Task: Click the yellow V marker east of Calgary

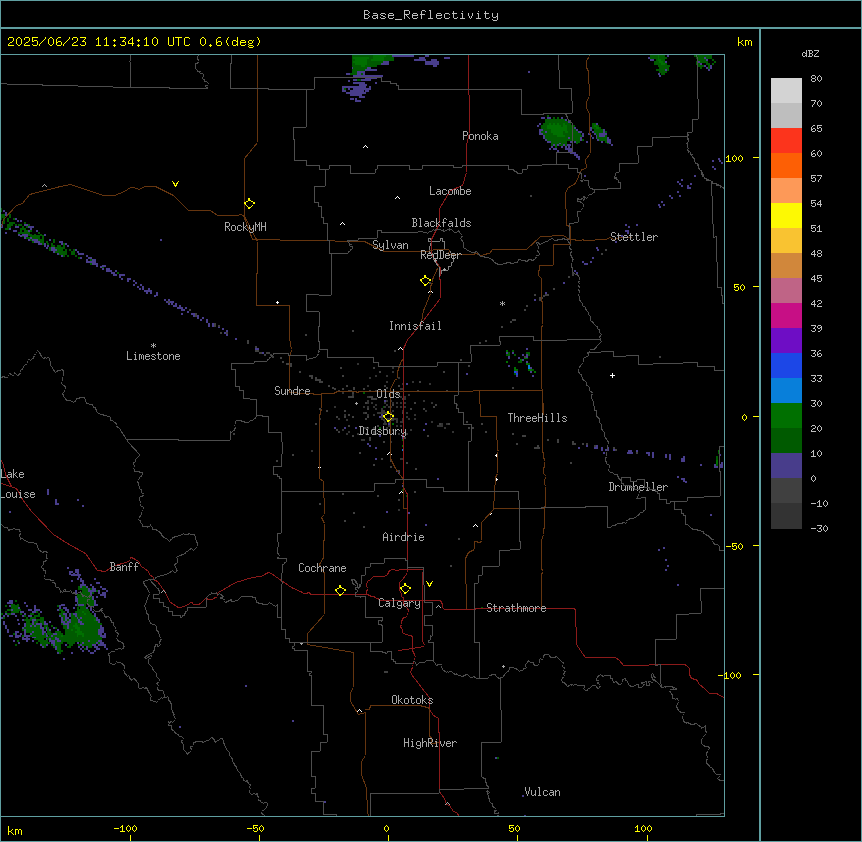Action: (x=429, y=584)
